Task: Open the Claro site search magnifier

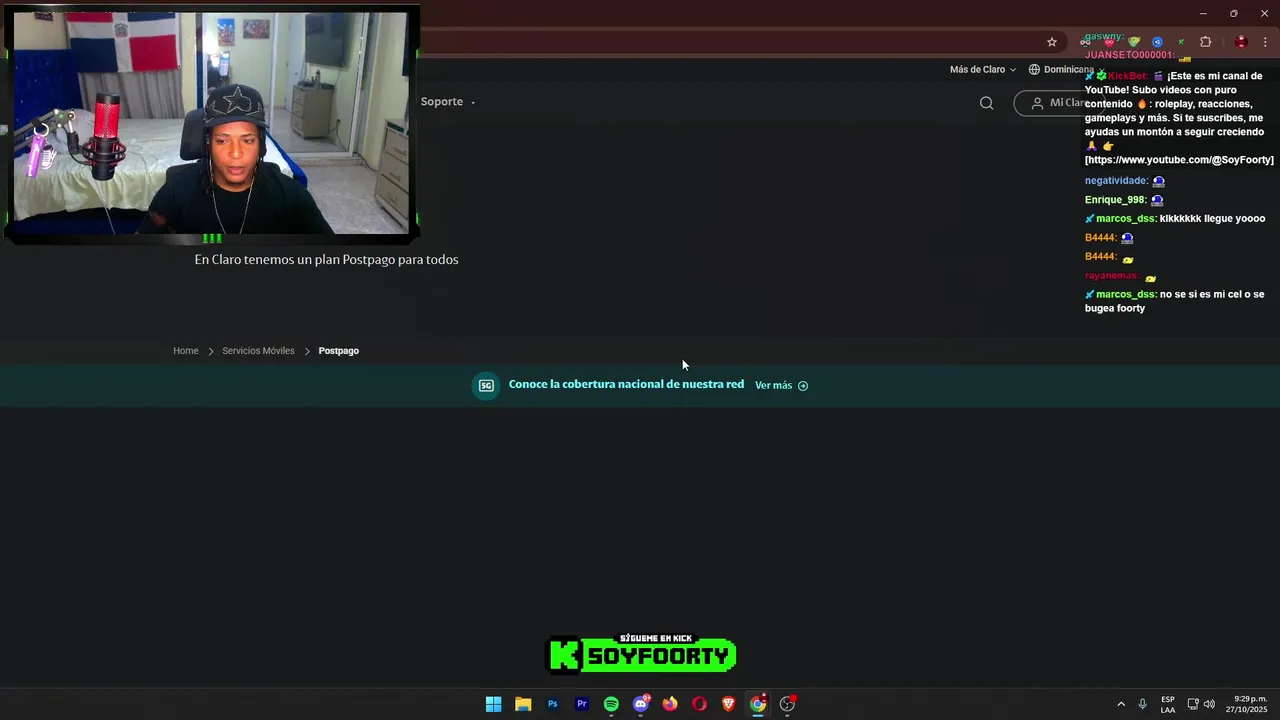Action: point(986,103)
